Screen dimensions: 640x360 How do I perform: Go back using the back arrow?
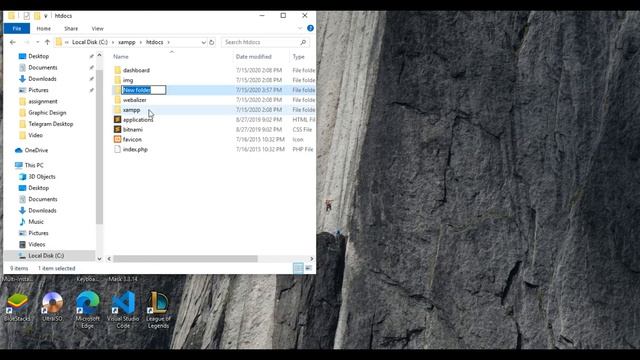[x=13, y=42]
